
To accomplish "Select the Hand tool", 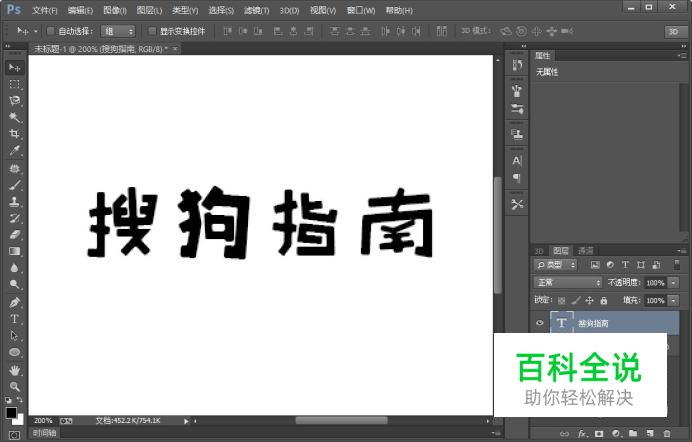I will tap(14, 370).
